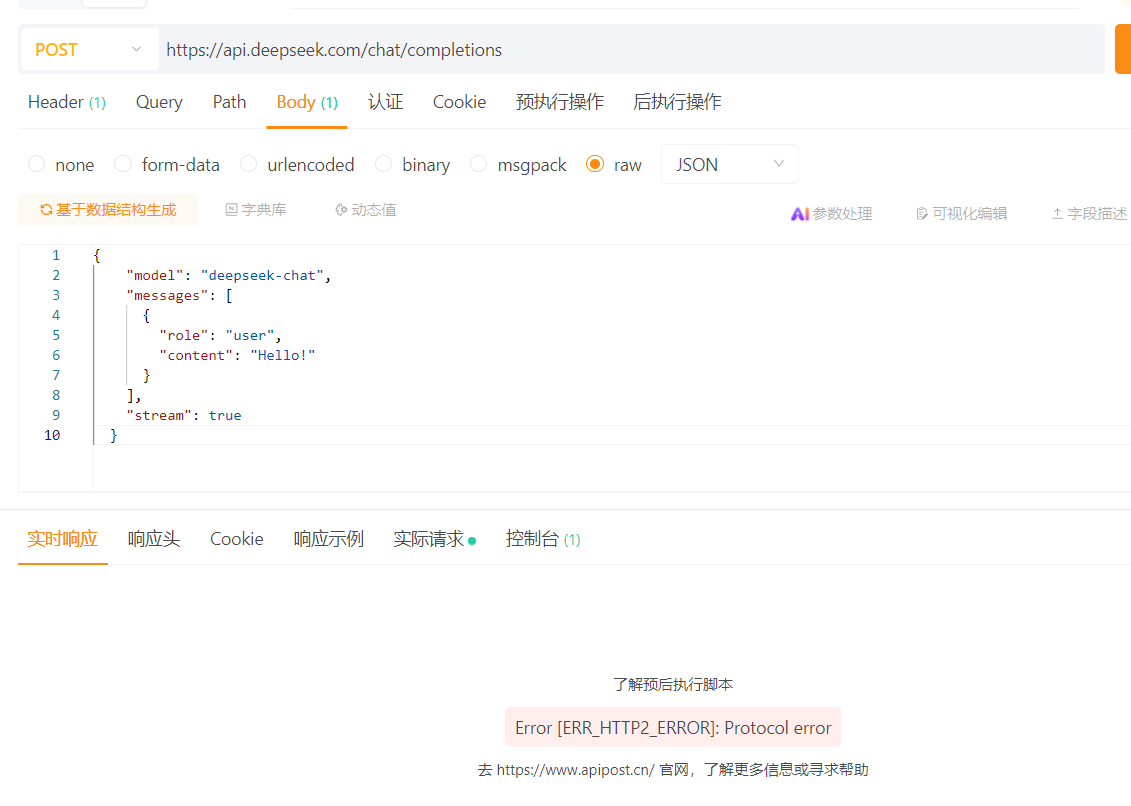The image size is (1131, 806).
Task: Switch to the Header tab
Action: coord(66,102)
